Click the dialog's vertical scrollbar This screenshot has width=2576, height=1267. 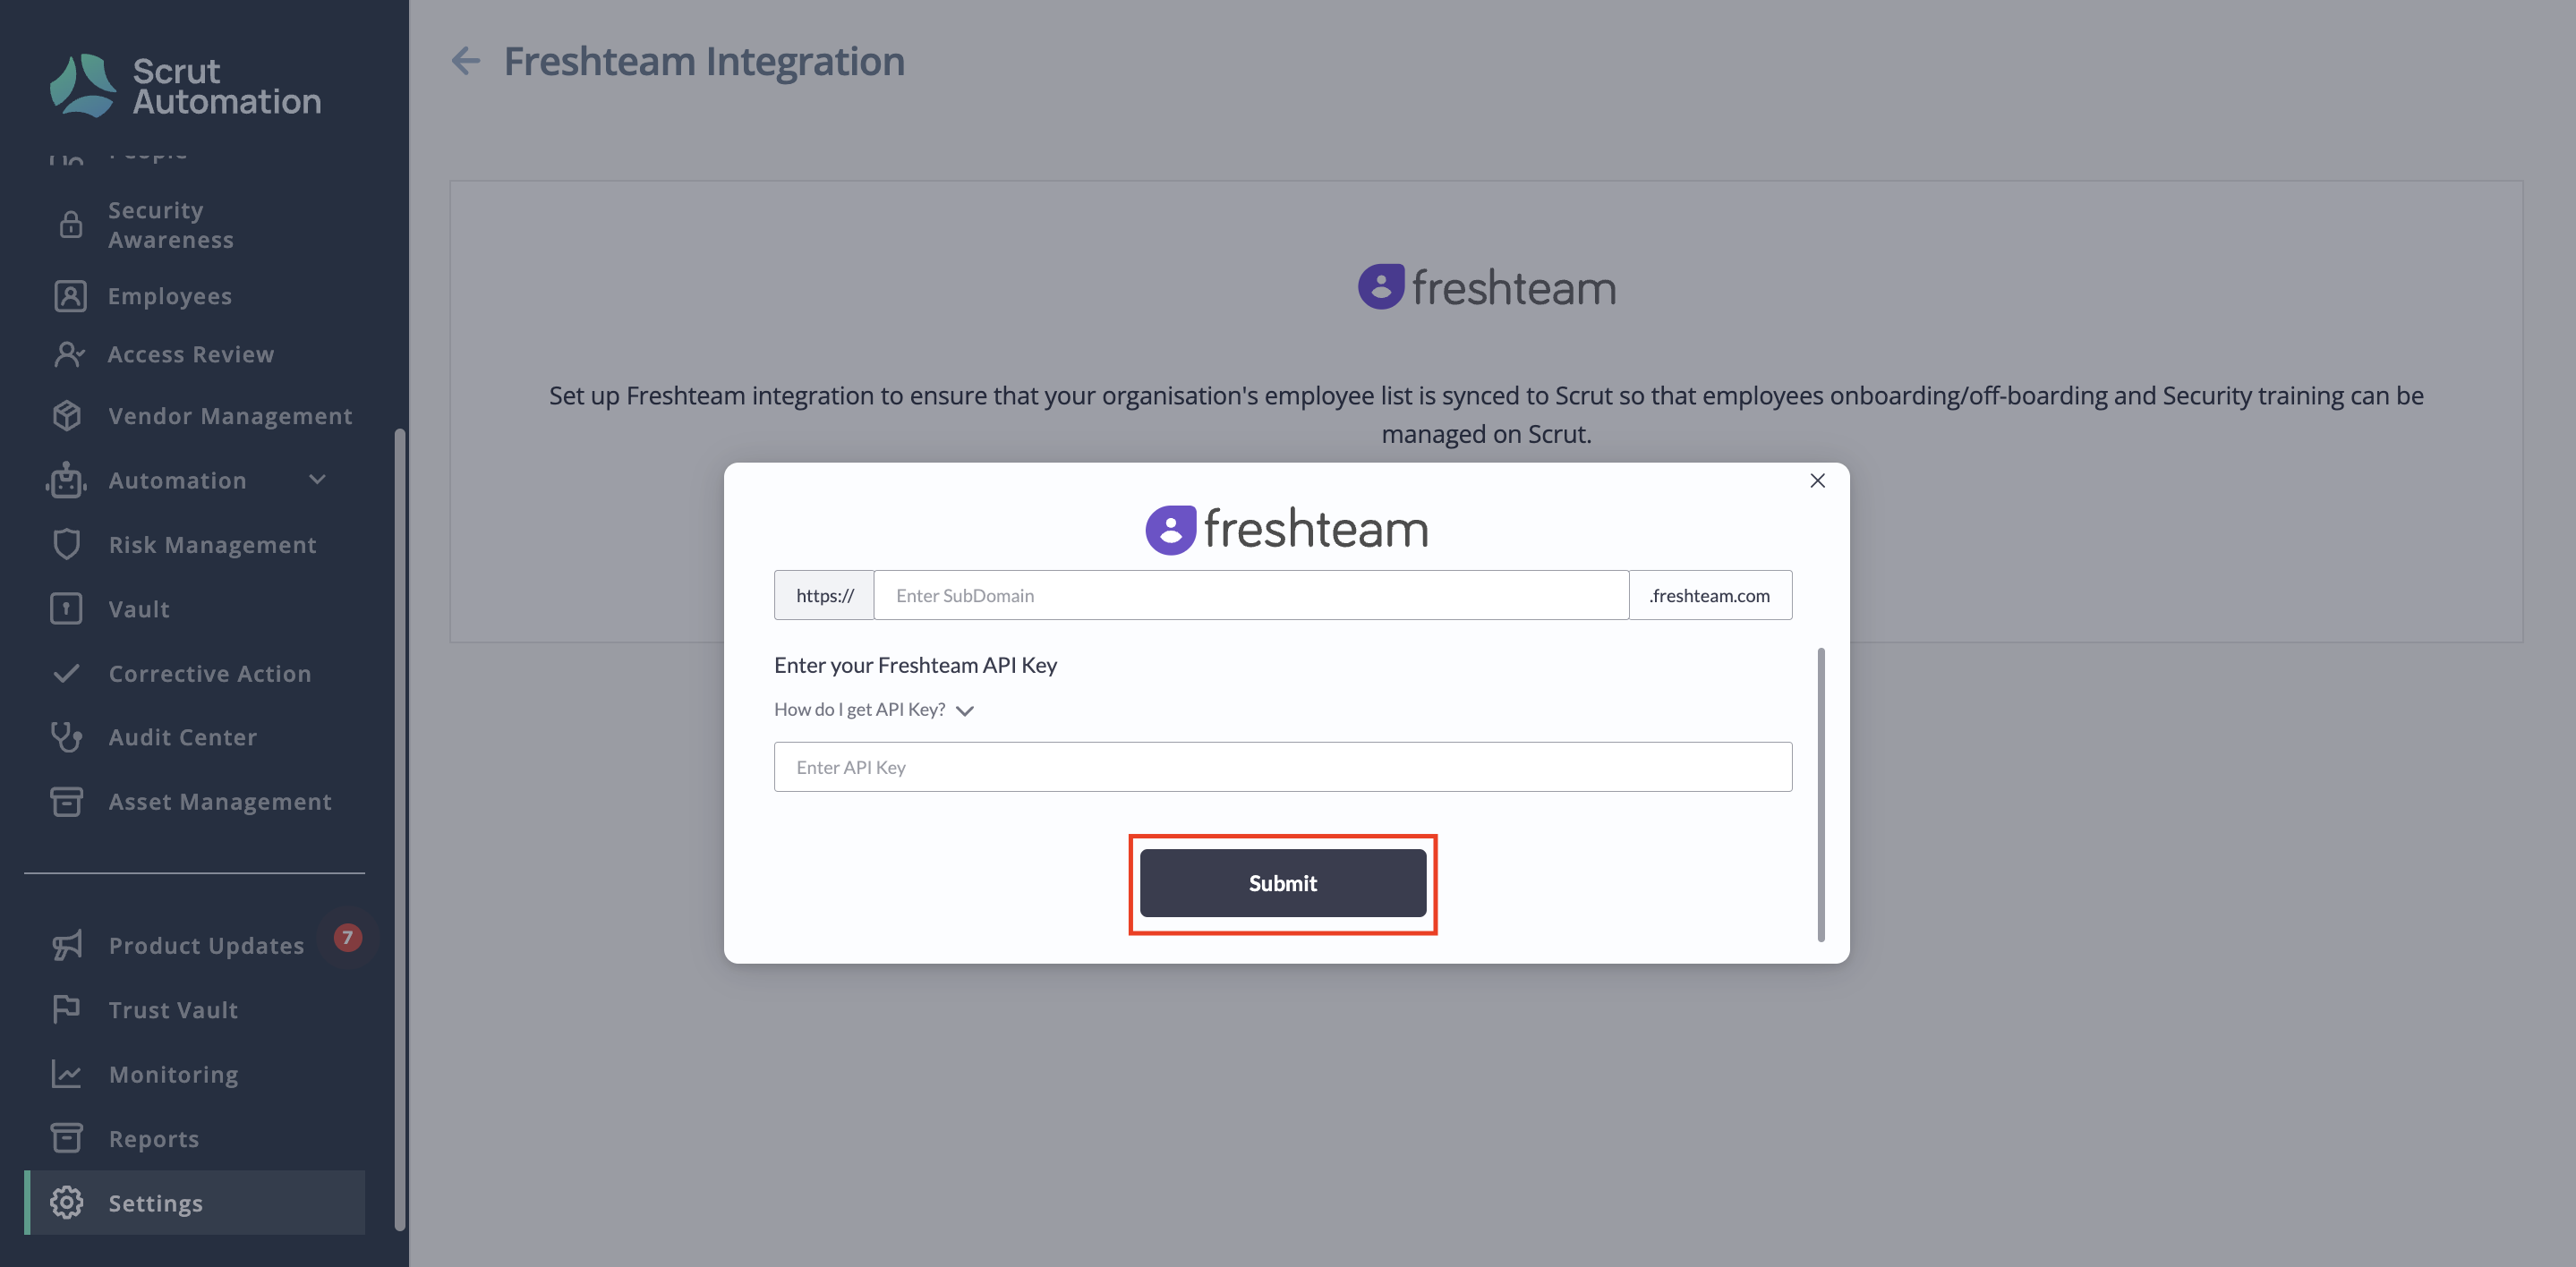point(1821,795)
